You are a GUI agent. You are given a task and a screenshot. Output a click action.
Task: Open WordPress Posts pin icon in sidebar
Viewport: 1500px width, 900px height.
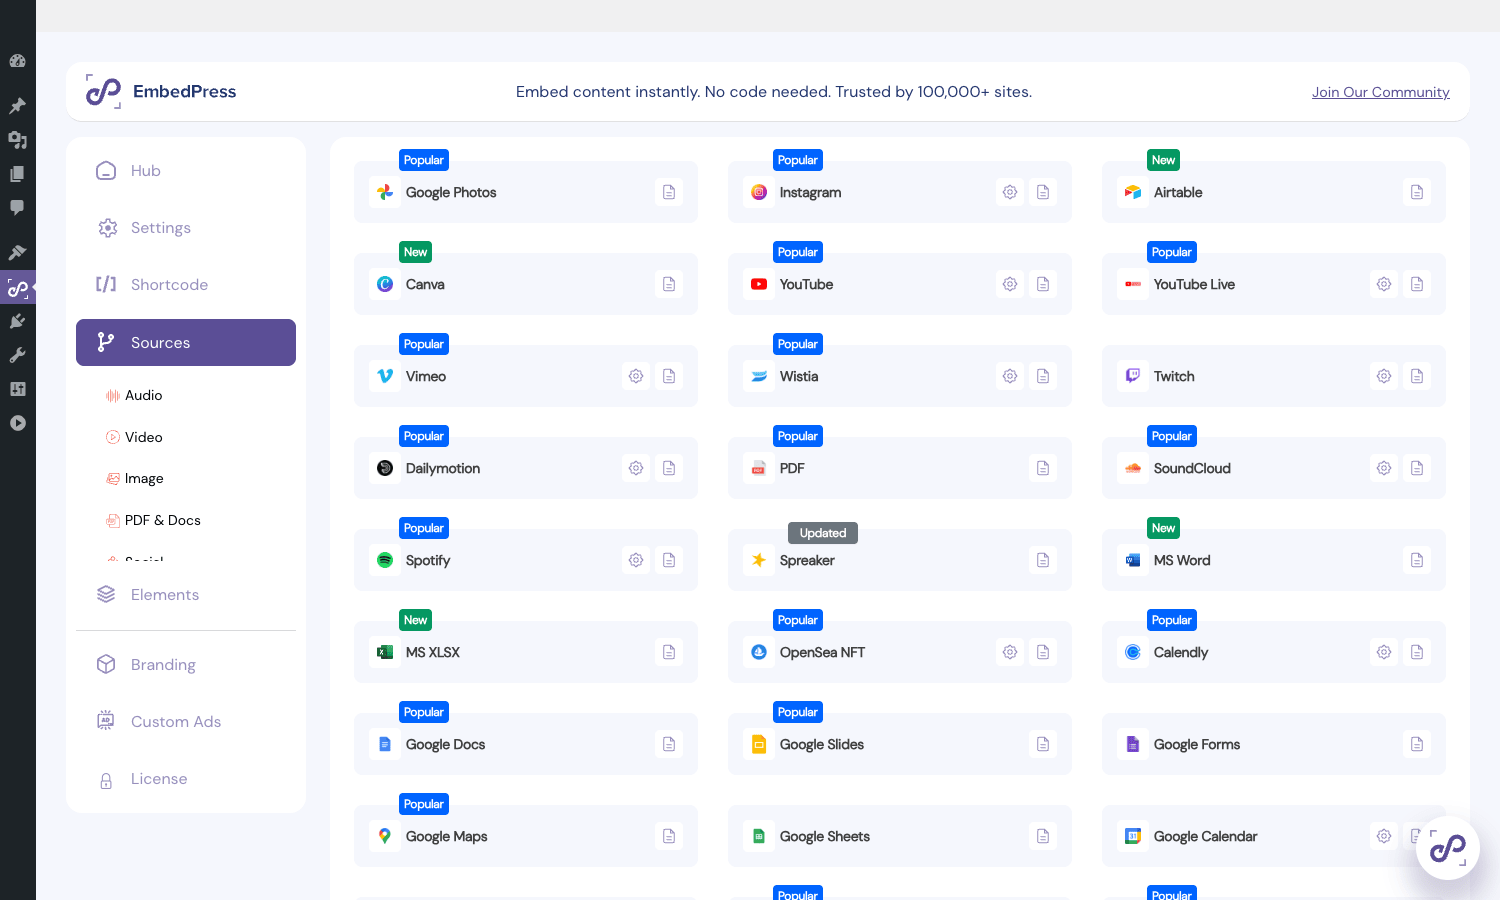click(17, 106)
